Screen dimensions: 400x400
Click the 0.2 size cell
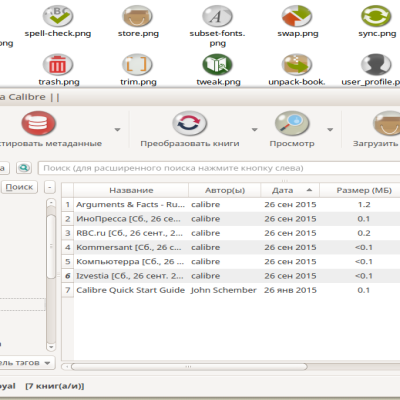[364, 233]
